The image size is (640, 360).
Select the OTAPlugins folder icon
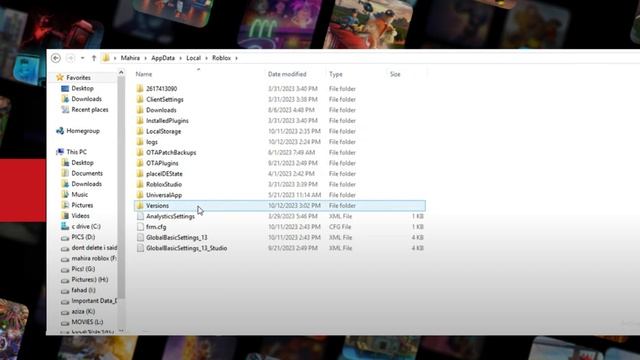point(140,163)
